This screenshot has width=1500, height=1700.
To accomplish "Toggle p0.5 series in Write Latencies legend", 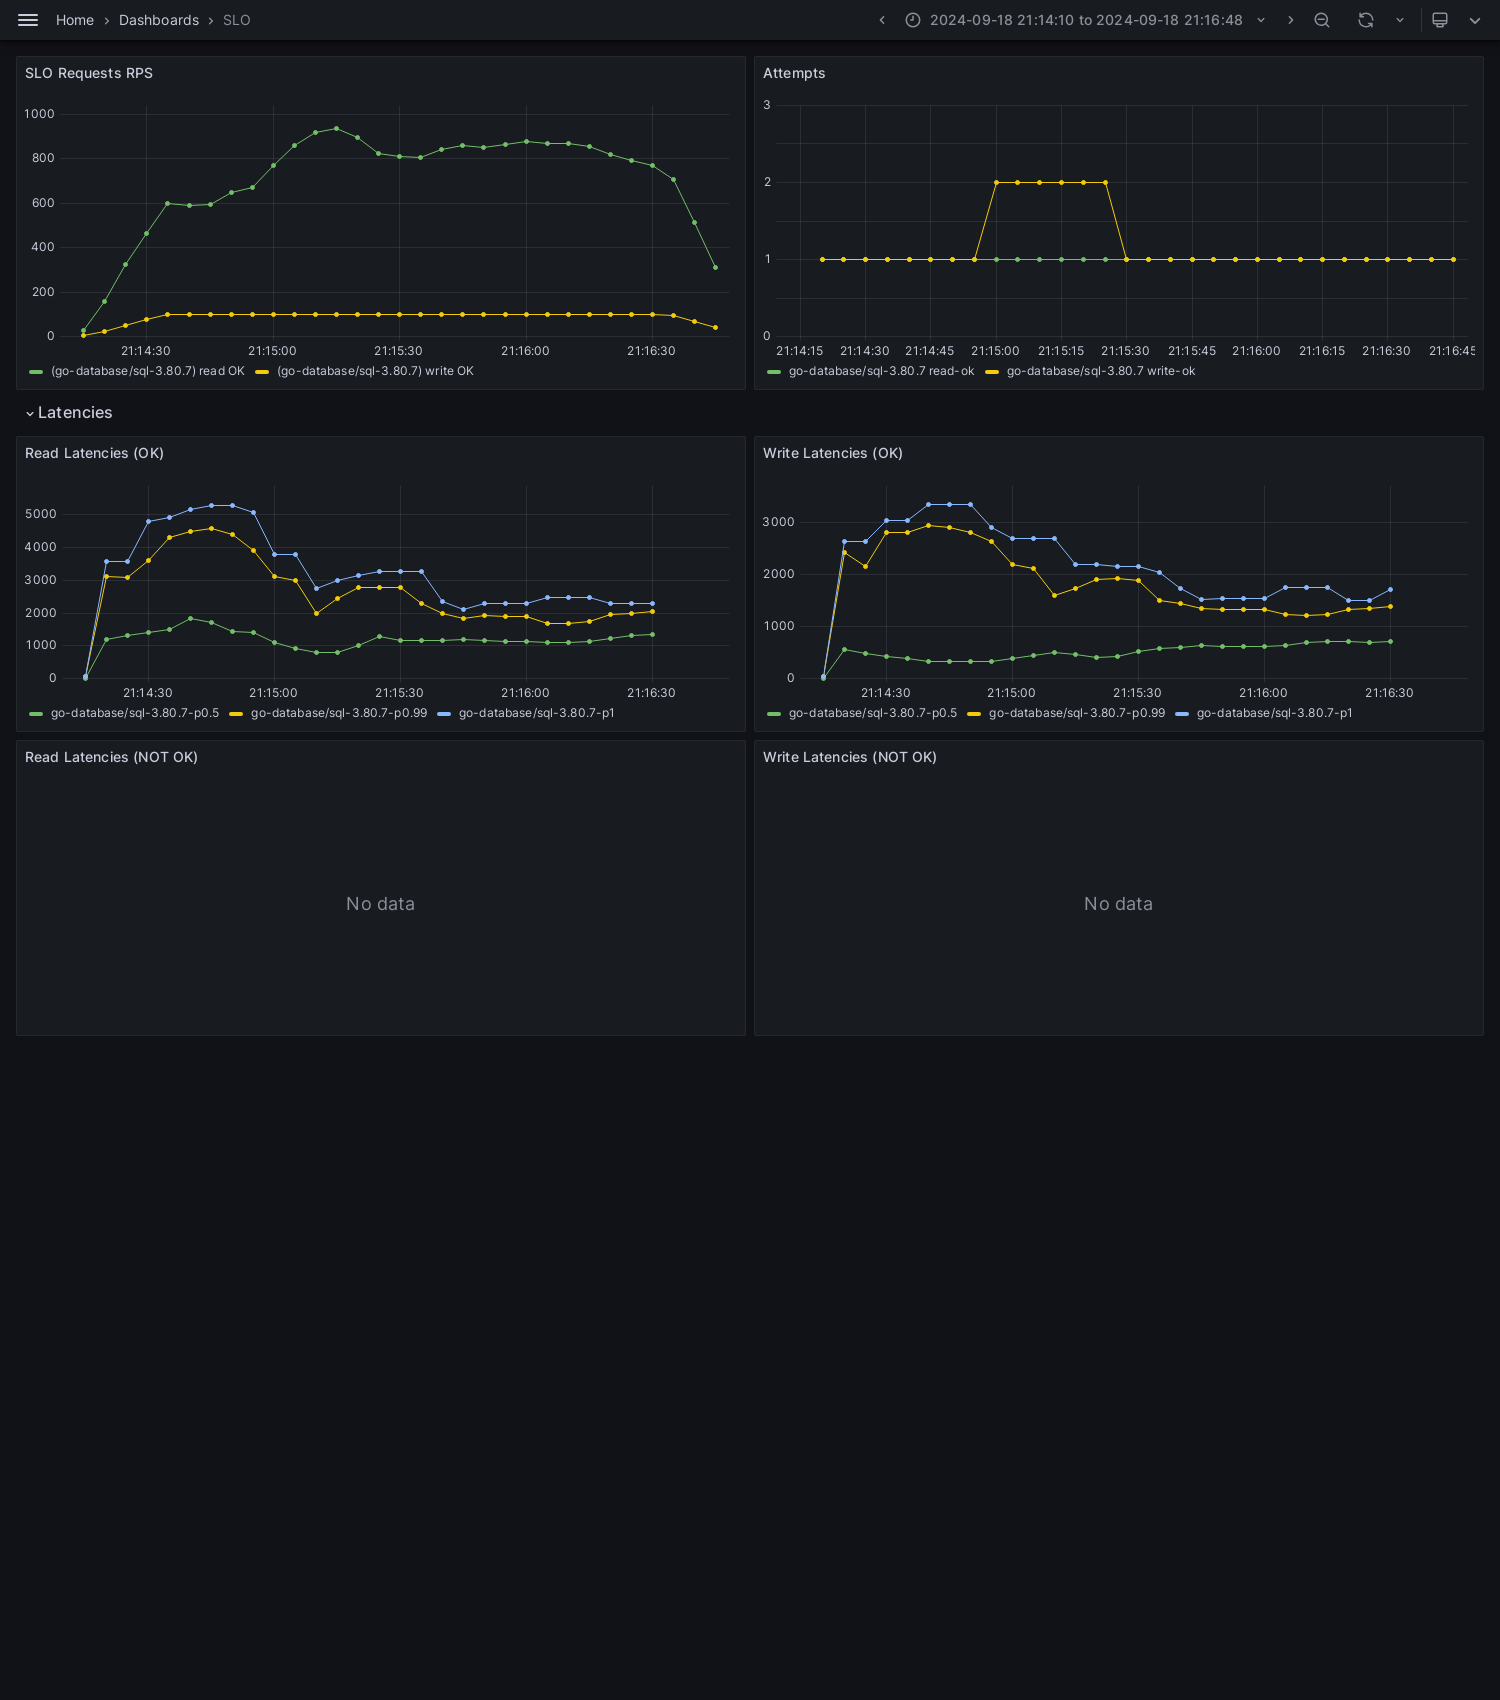I will 873,713.
